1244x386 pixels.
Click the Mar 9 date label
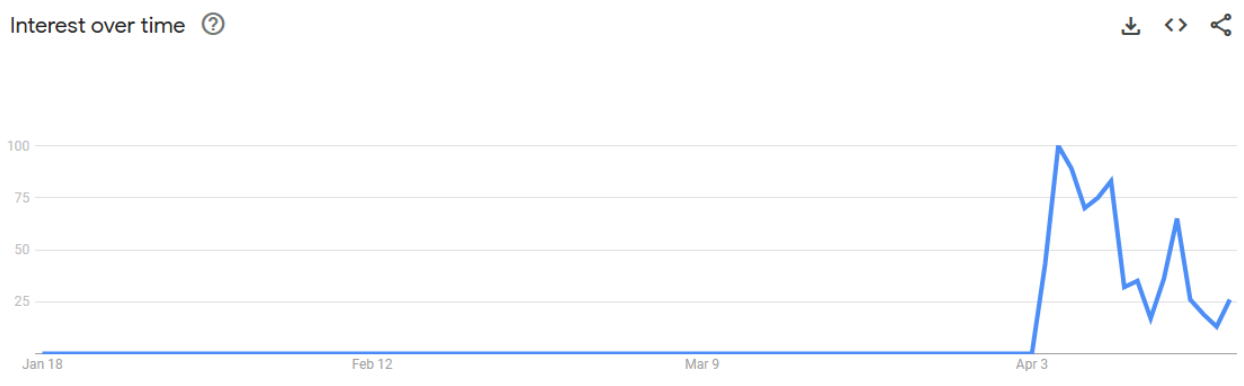[702, 365]
